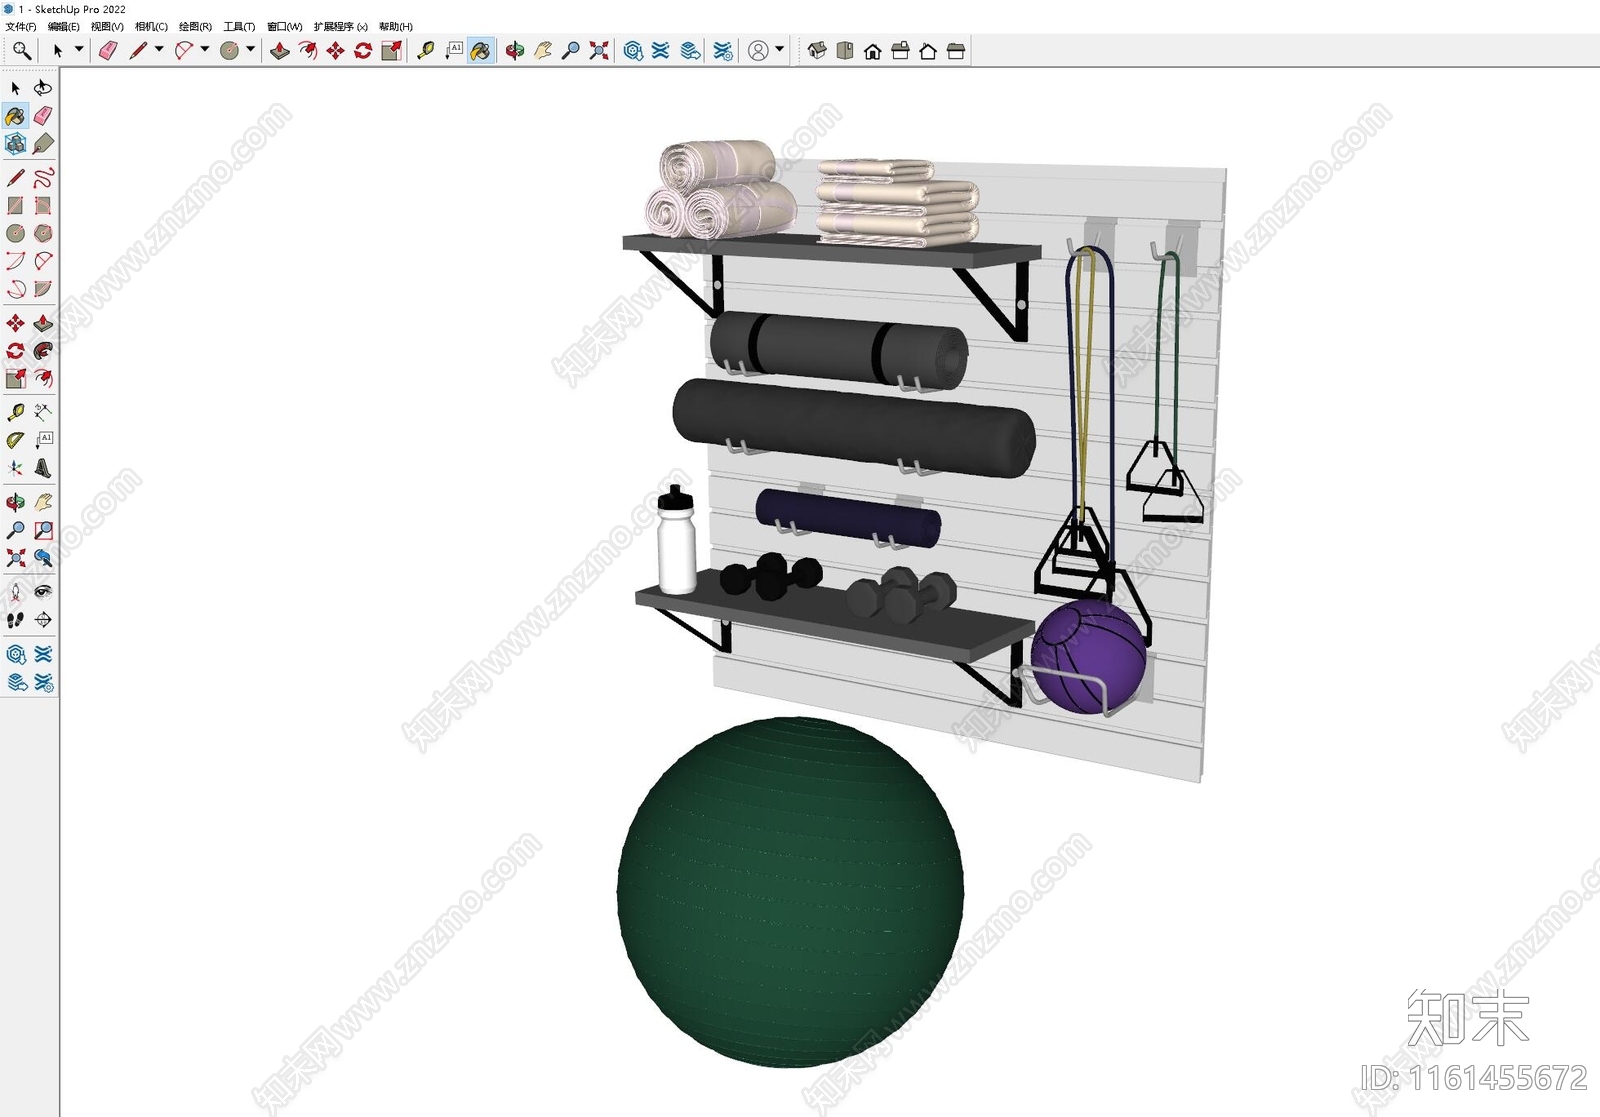This screenshot has width=1600, height=1117.
Task: Select the Protractor tool in left palette
Action: [x=15, y=440]
